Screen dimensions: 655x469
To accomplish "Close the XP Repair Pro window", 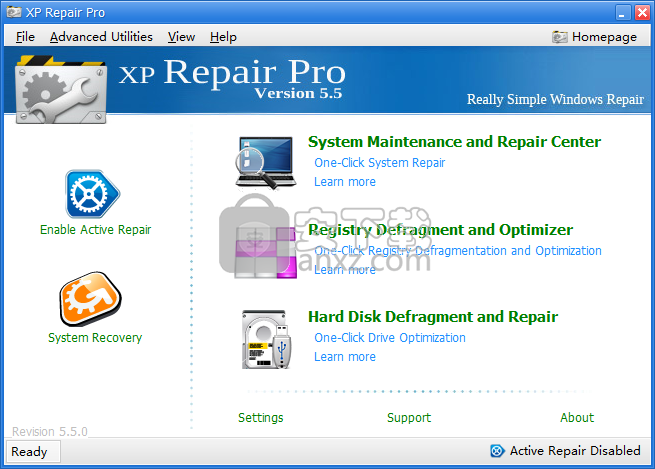I will [642, 13].
